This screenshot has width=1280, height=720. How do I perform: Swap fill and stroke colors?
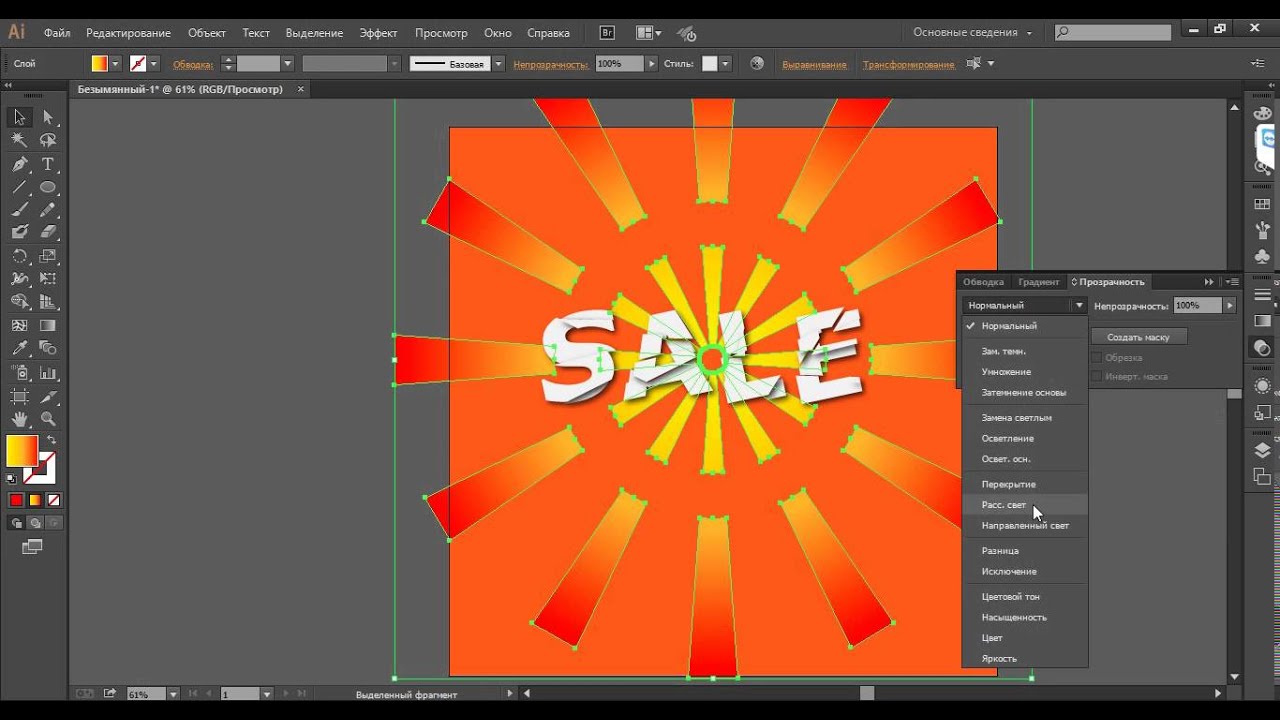[x=51, y=440]
